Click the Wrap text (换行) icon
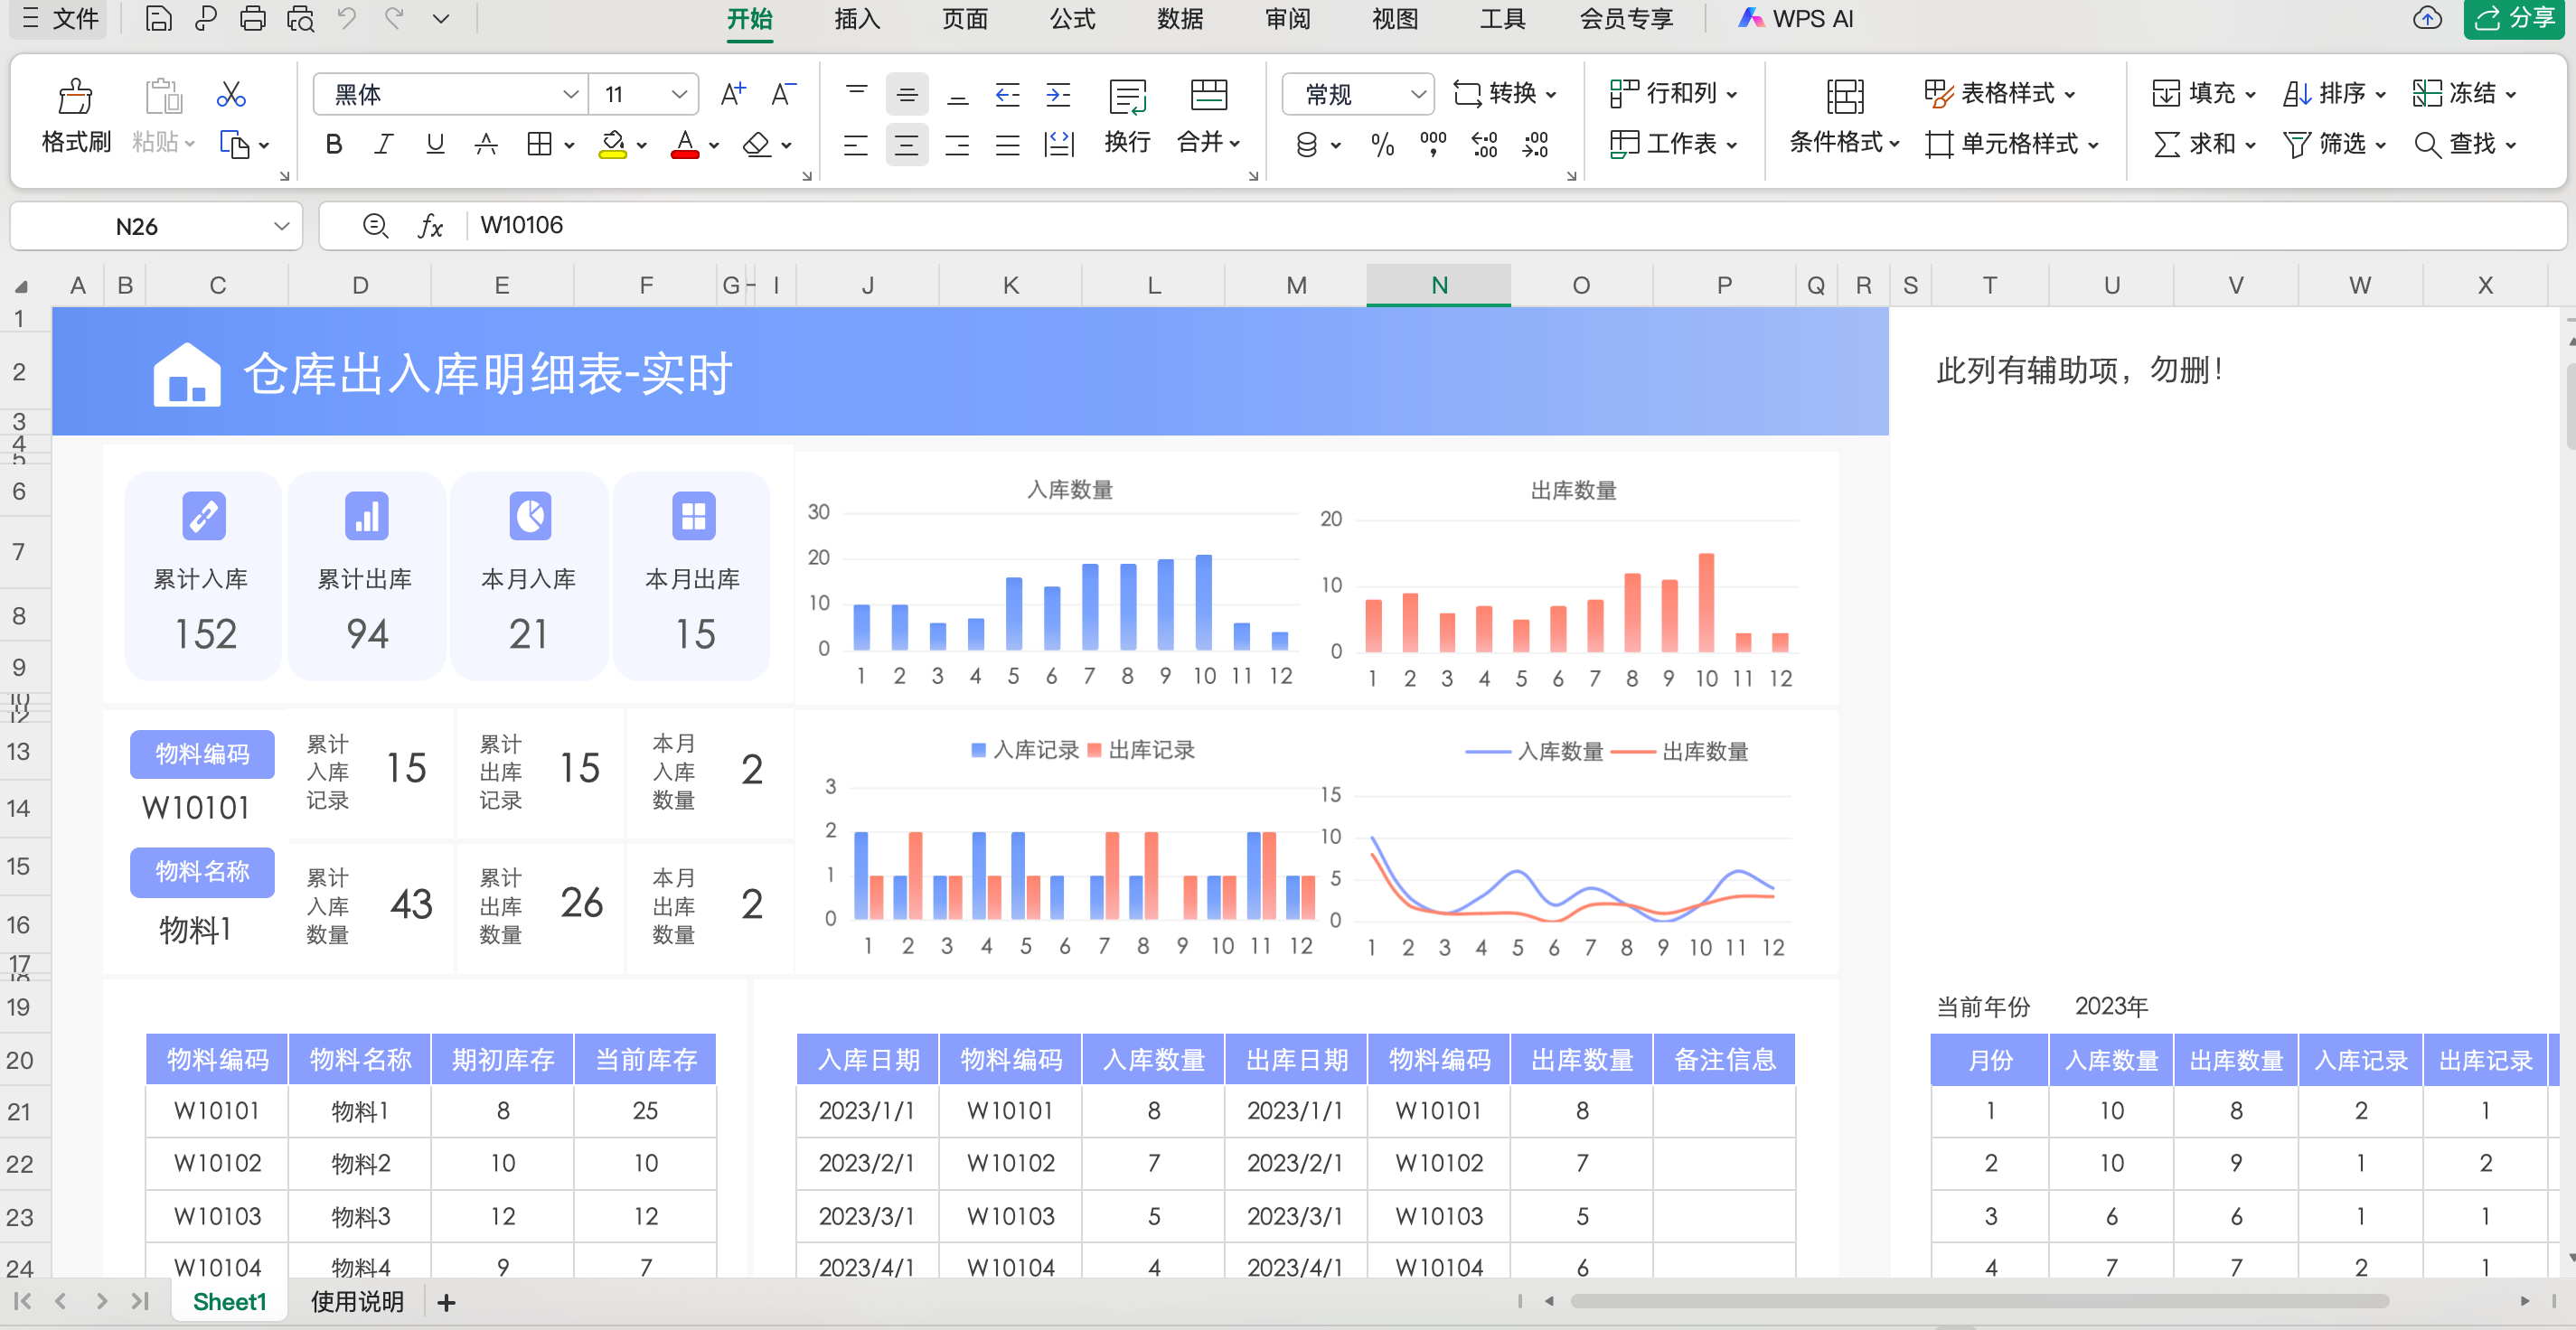Image resolution: width=2576 pixels, height=1330 pixels. [x=1127, y=98]
